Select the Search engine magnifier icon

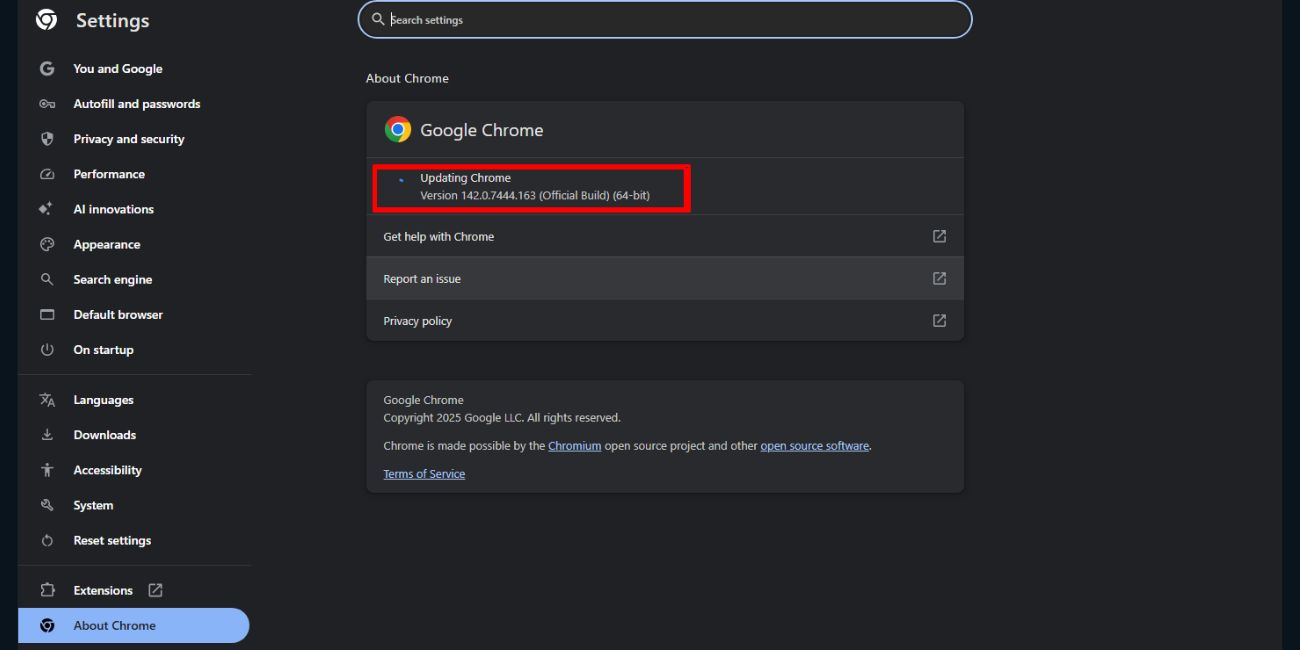46,279
